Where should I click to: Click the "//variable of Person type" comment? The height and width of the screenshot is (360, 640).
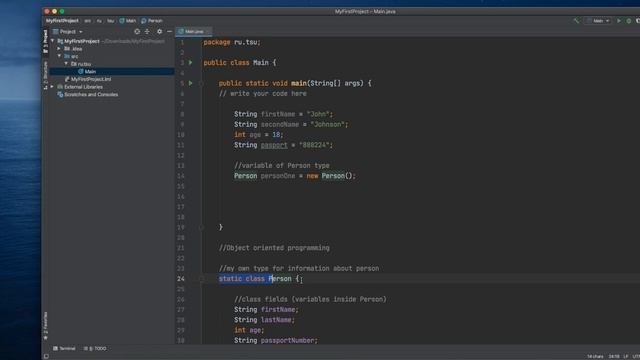(x=282, y=165)
